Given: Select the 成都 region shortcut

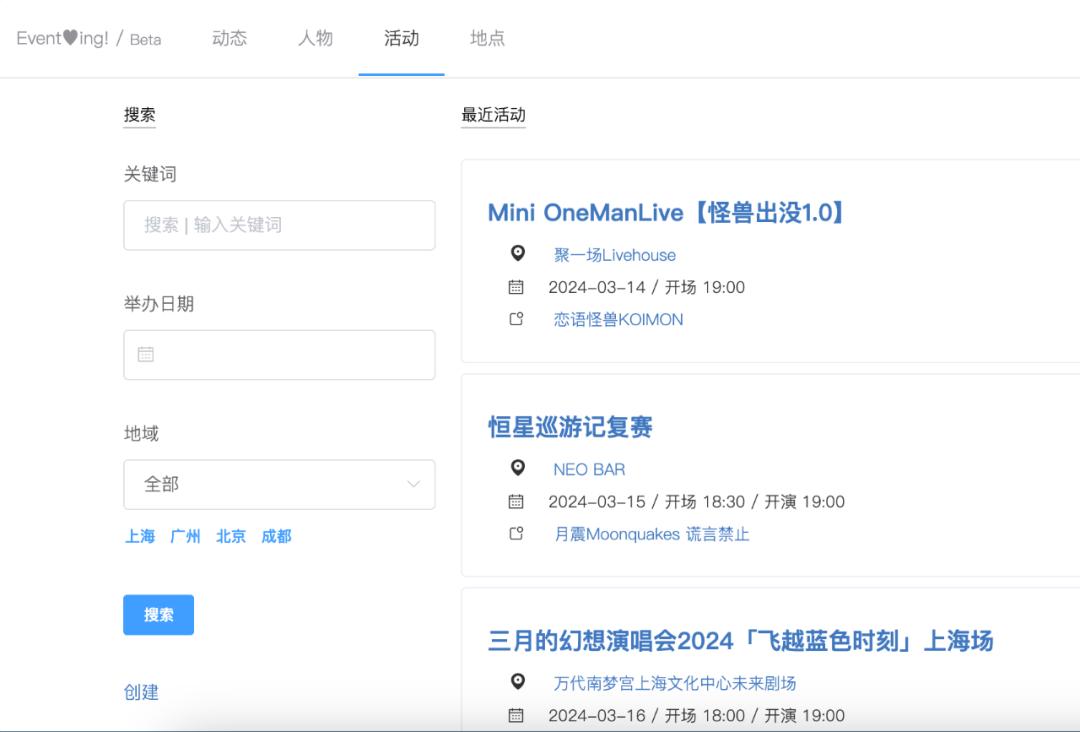Looking at the screenshot, I should (x=276, y=536).
